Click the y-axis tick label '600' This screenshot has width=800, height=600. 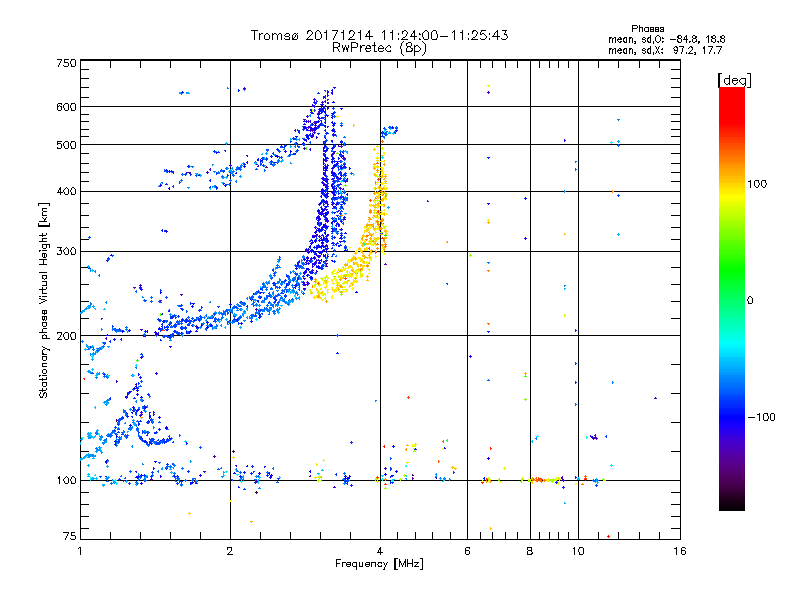66,107
